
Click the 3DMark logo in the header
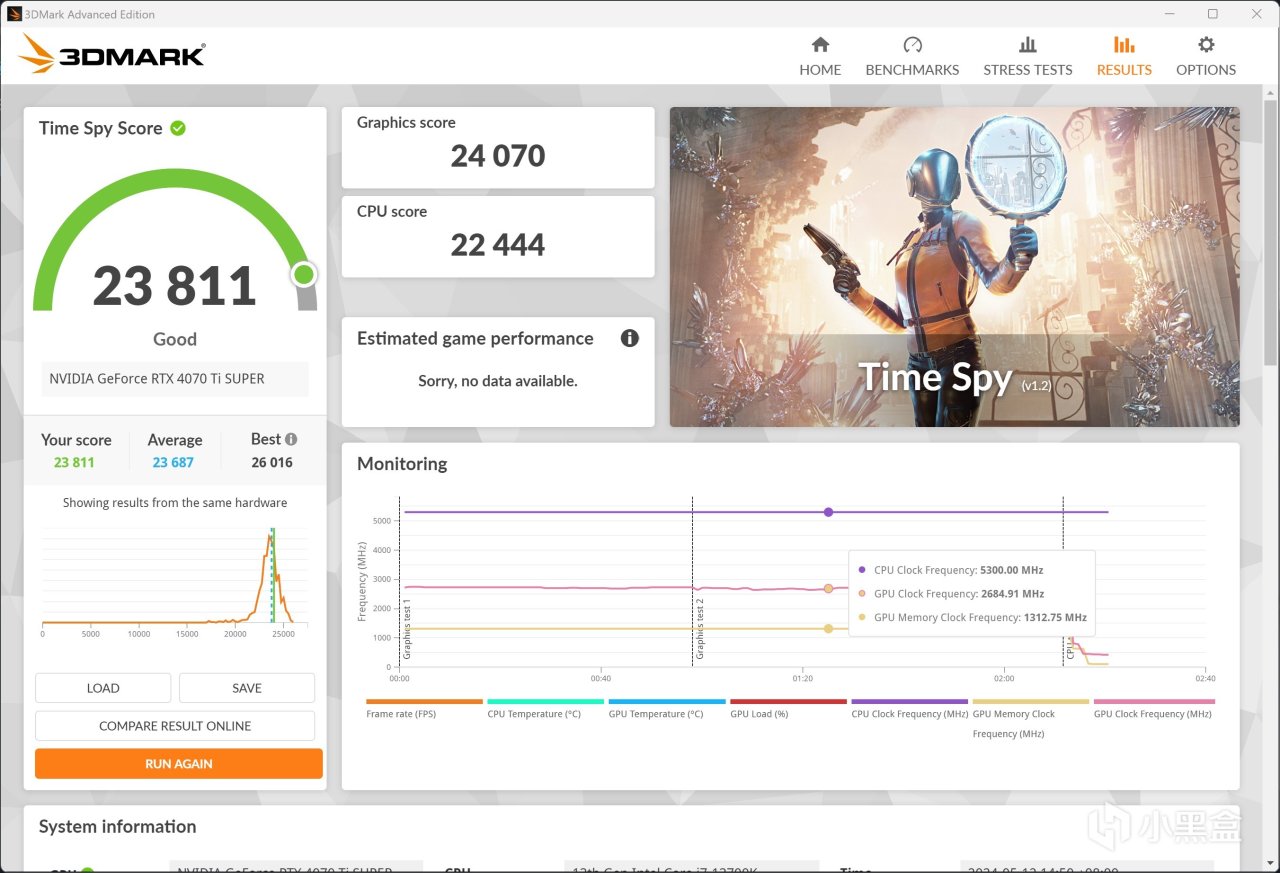click(x=112, y=54)
